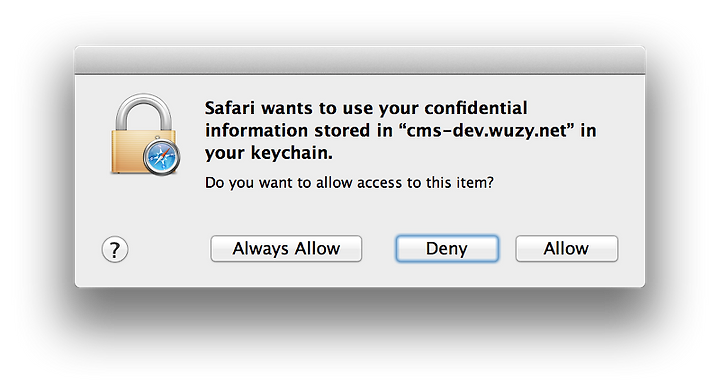Click the empty dialog area below the question

pyautogui.click(x=360, y=213)
